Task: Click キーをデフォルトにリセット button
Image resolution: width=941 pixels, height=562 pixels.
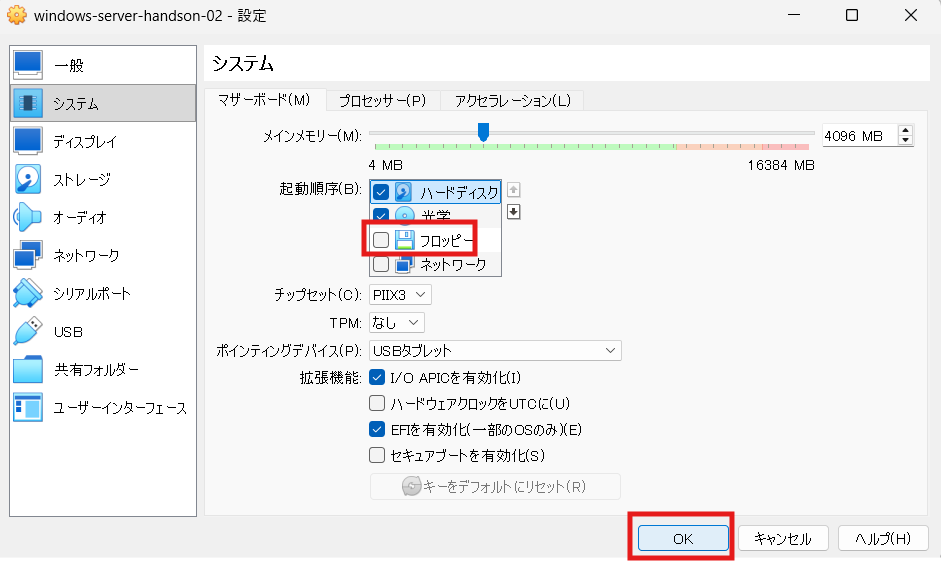Action: pos(495,486)
